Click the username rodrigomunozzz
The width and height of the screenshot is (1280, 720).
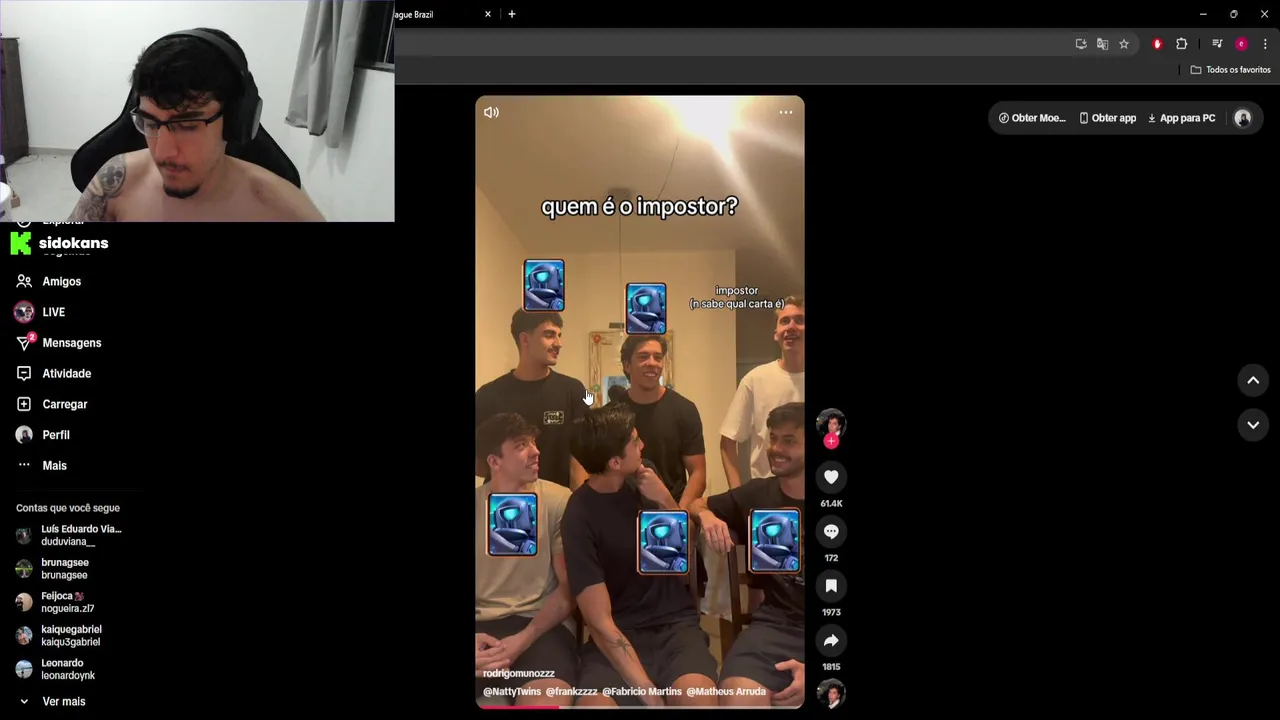coord(518,674)
